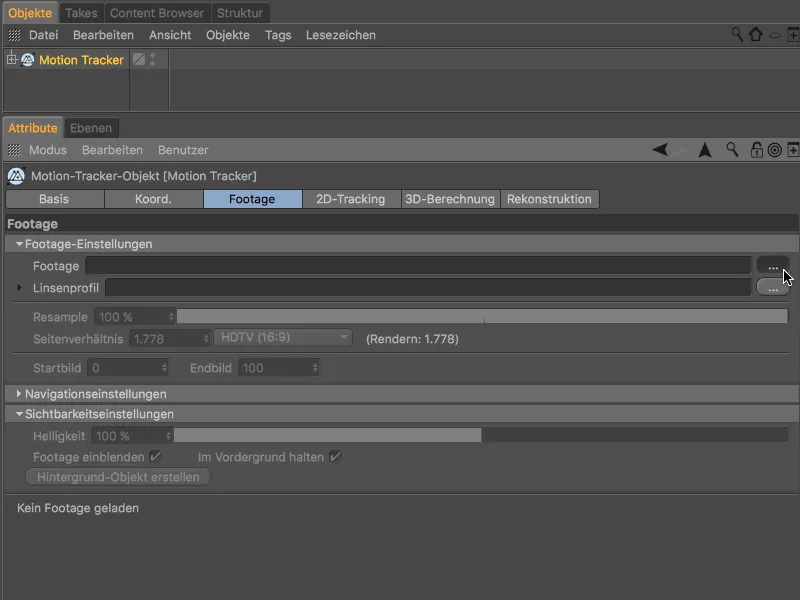Select the Motion Tracker object icon
The width and height of the screenshot is (800, 600).
27,59
